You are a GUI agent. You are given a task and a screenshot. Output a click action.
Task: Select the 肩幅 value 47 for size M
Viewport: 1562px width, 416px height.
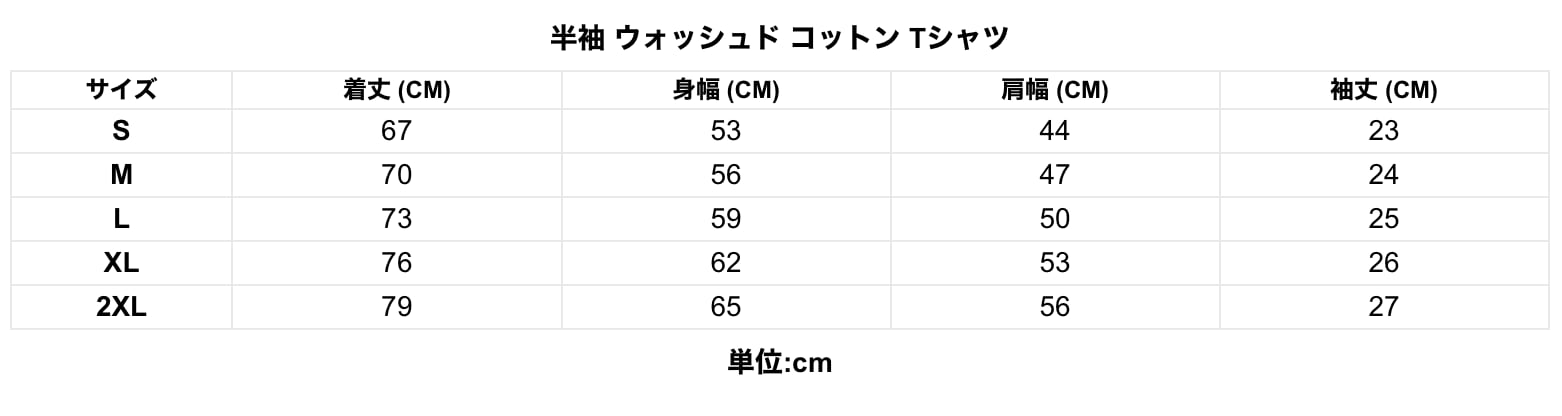pyautogui.click(x=1055, y=175)
